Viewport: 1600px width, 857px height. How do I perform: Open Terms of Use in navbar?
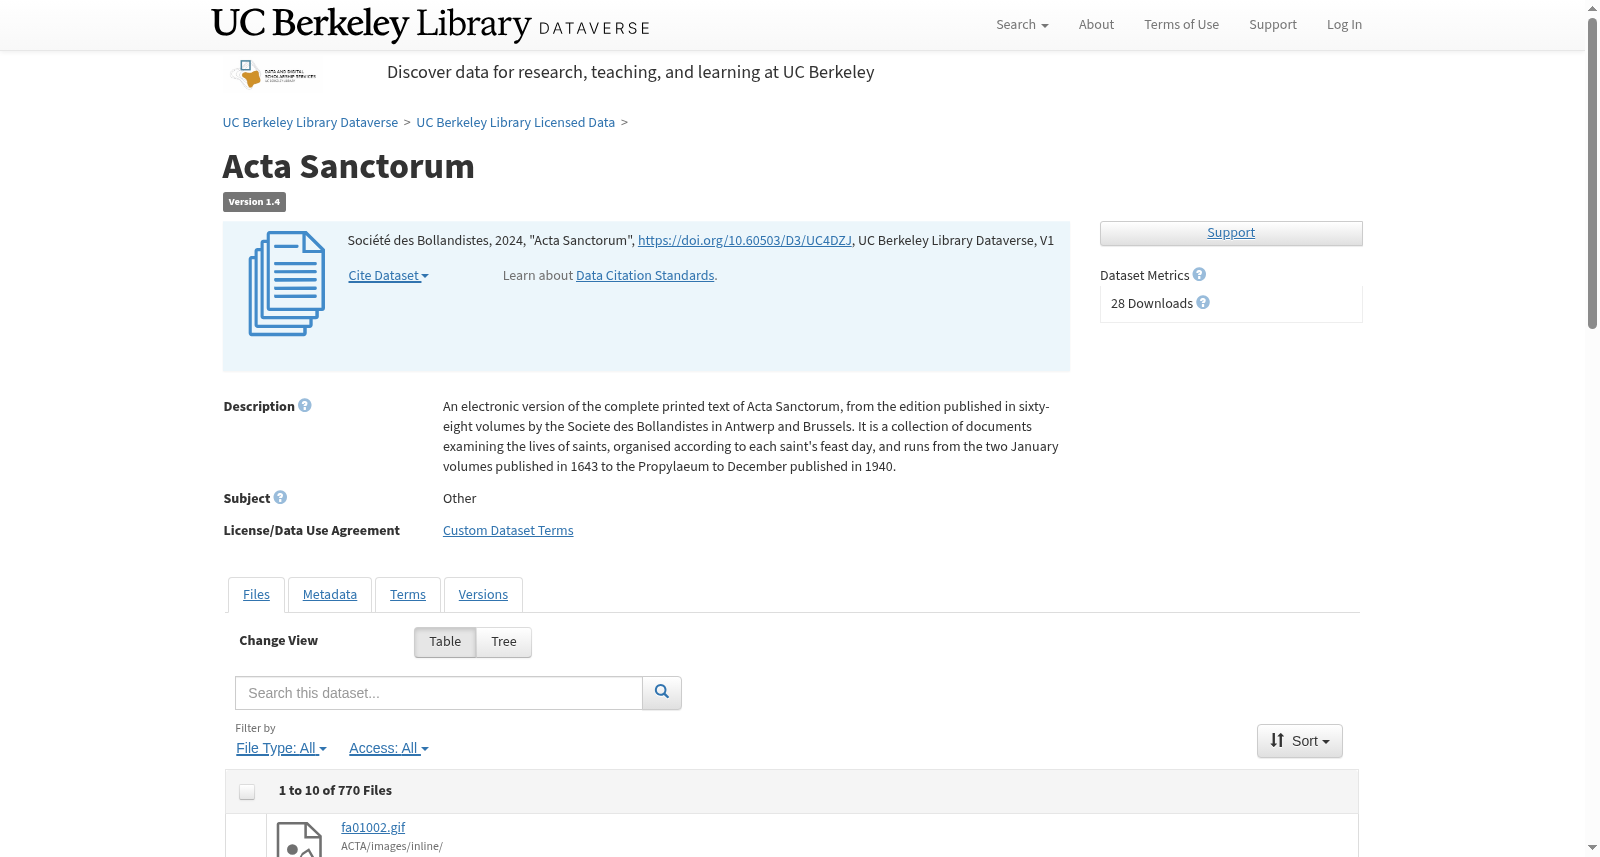[1182, 25]
